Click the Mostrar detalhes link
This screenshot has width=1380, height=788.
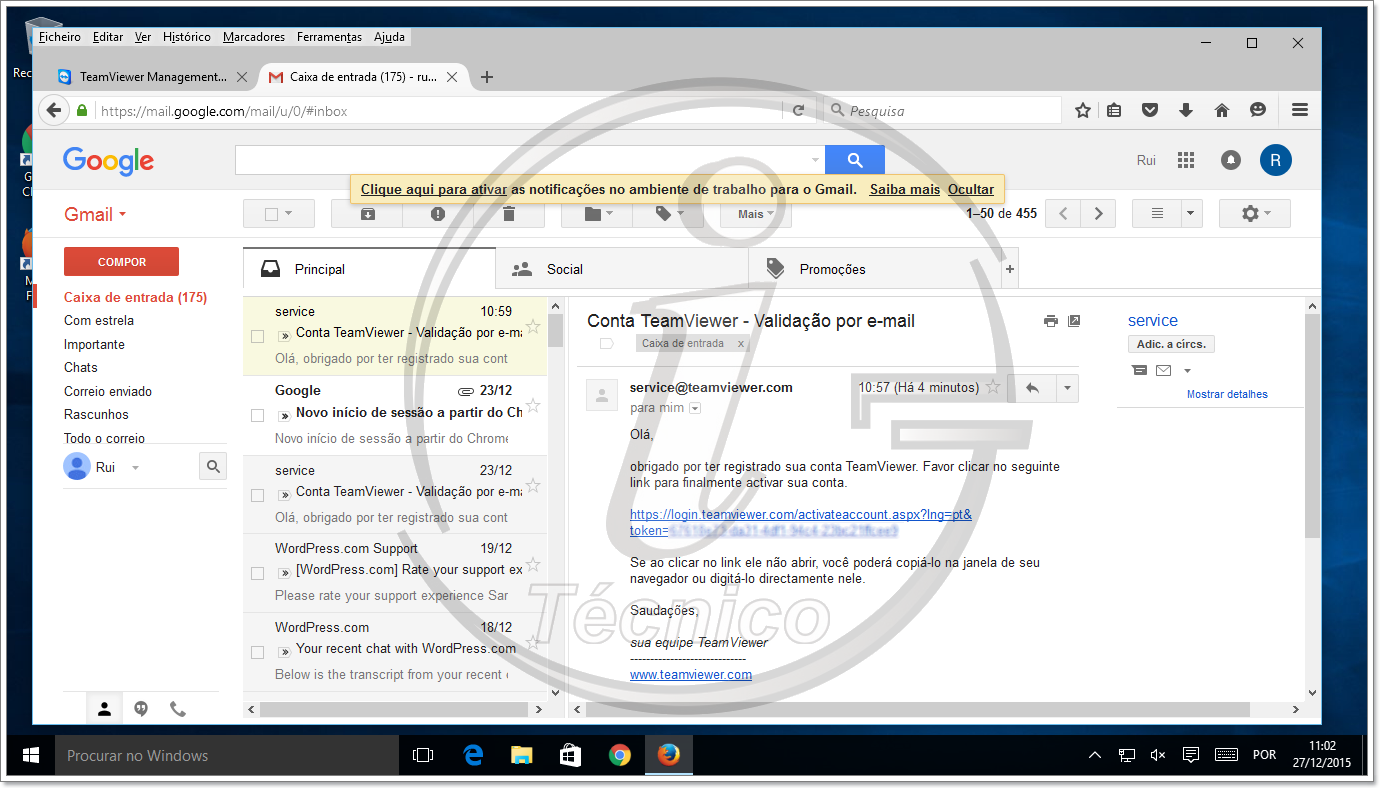pos(1227,394)
